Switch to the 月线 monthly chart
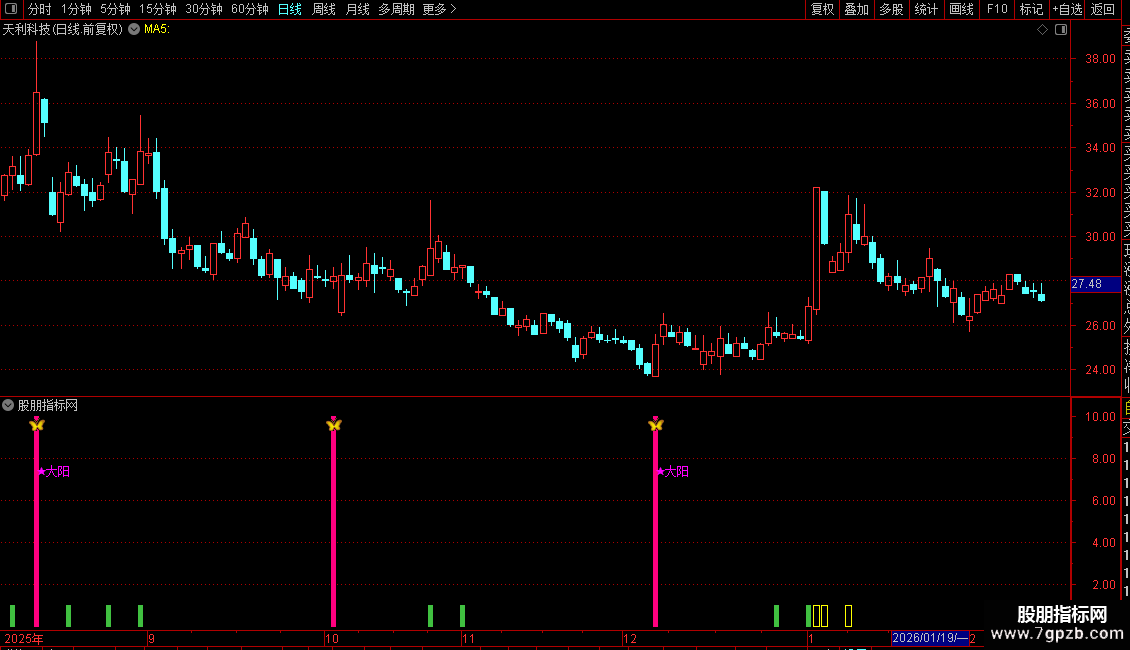 (357, 9)
